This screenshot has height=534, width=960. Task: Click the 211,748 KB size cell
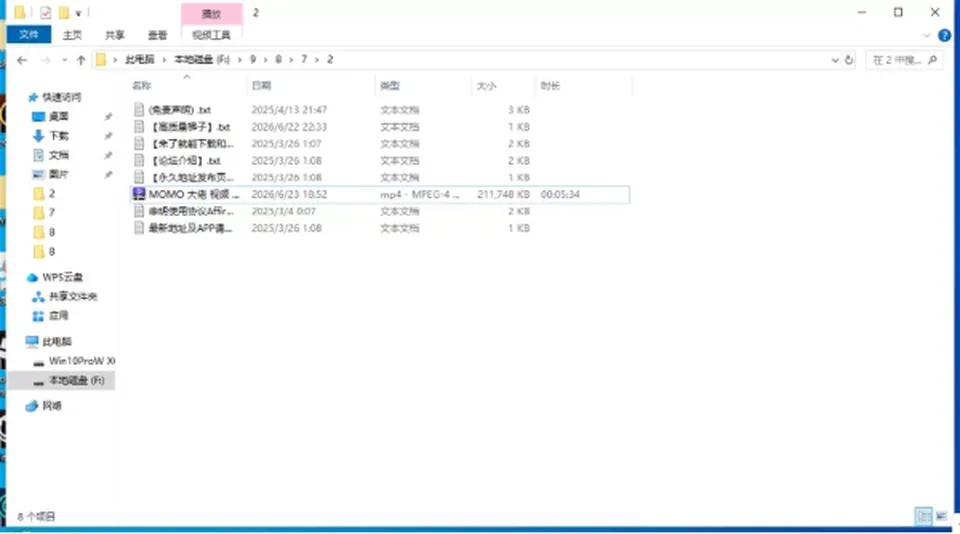[503, 194]
